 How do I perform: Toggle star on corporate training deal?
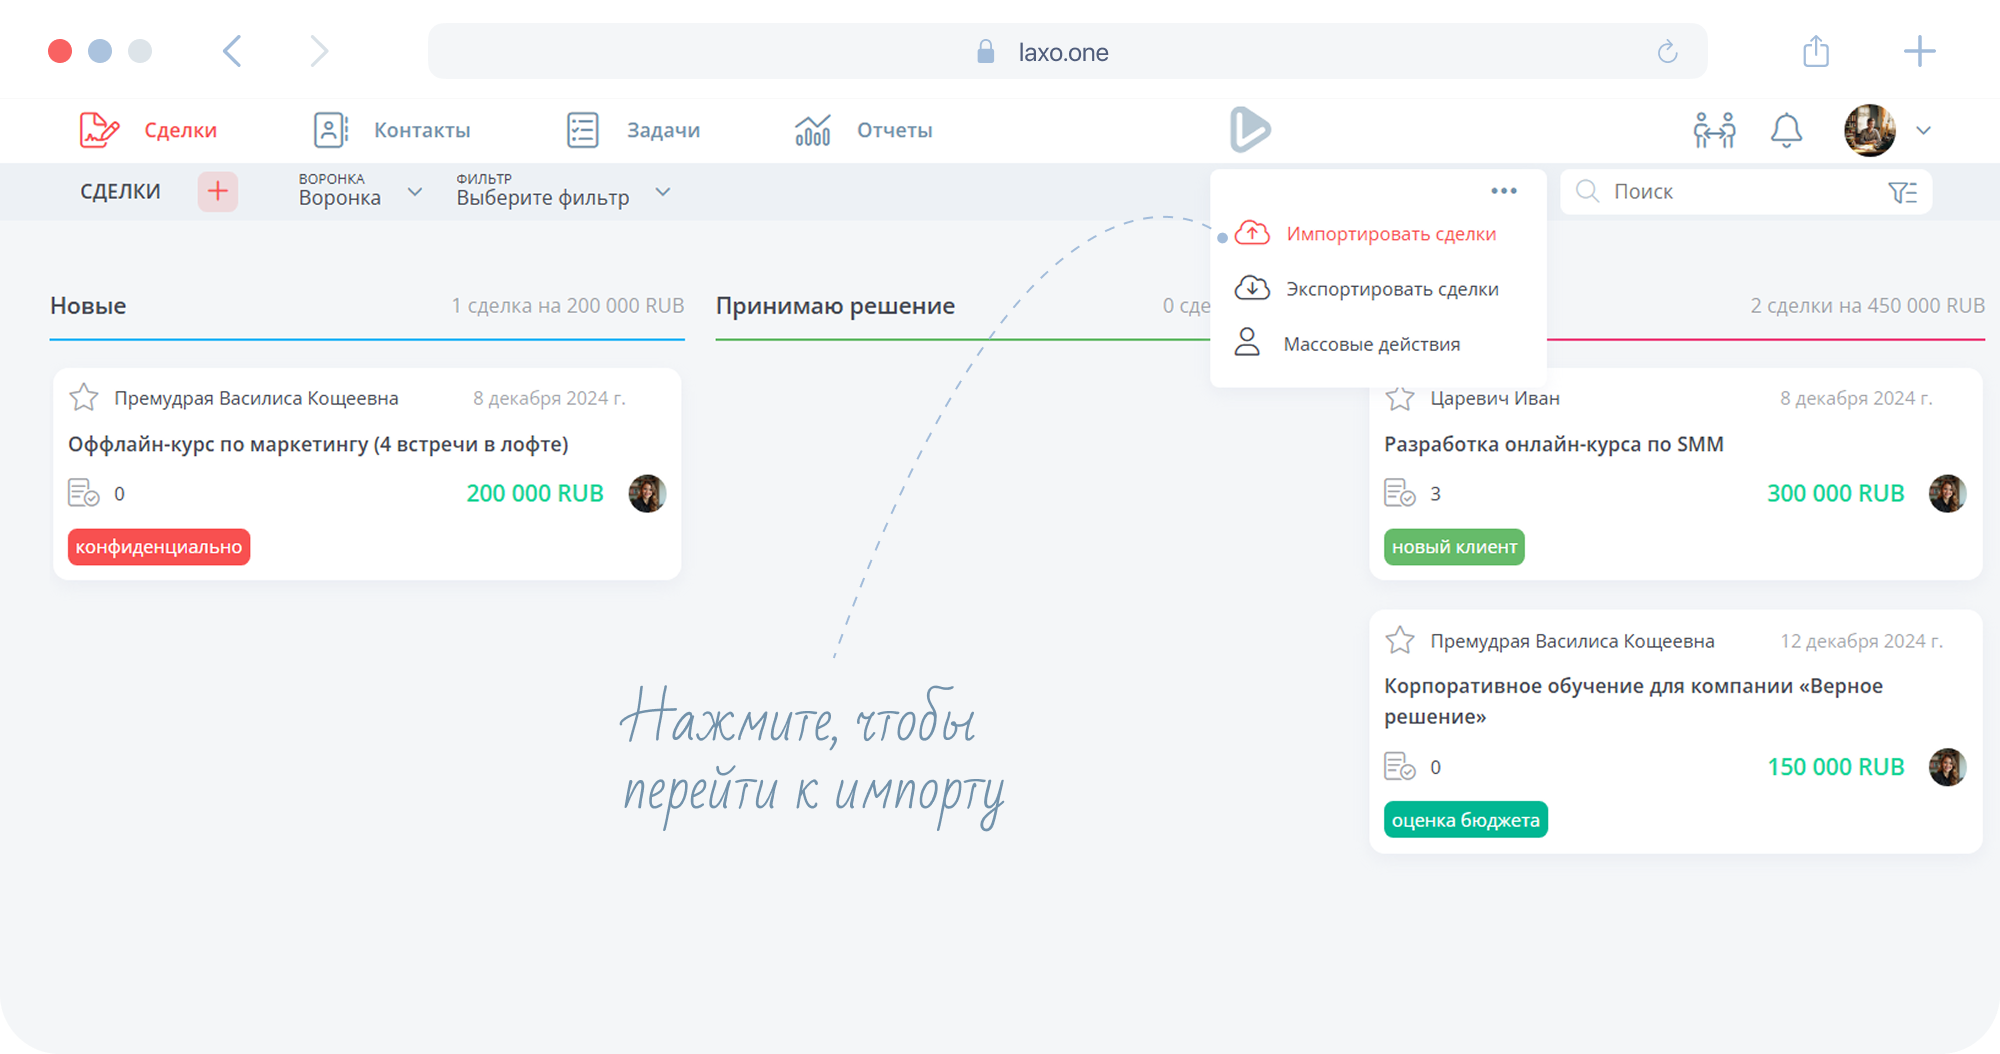(x=1400, y=641)
